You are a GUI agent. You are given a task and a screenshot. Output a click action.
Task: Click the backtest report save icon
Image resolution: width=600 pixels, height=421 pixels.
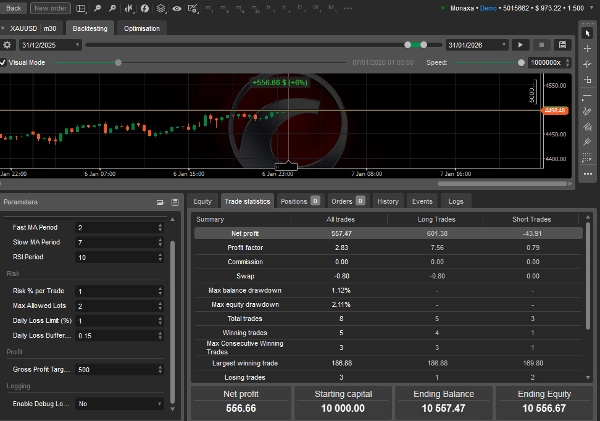(563, 45)
